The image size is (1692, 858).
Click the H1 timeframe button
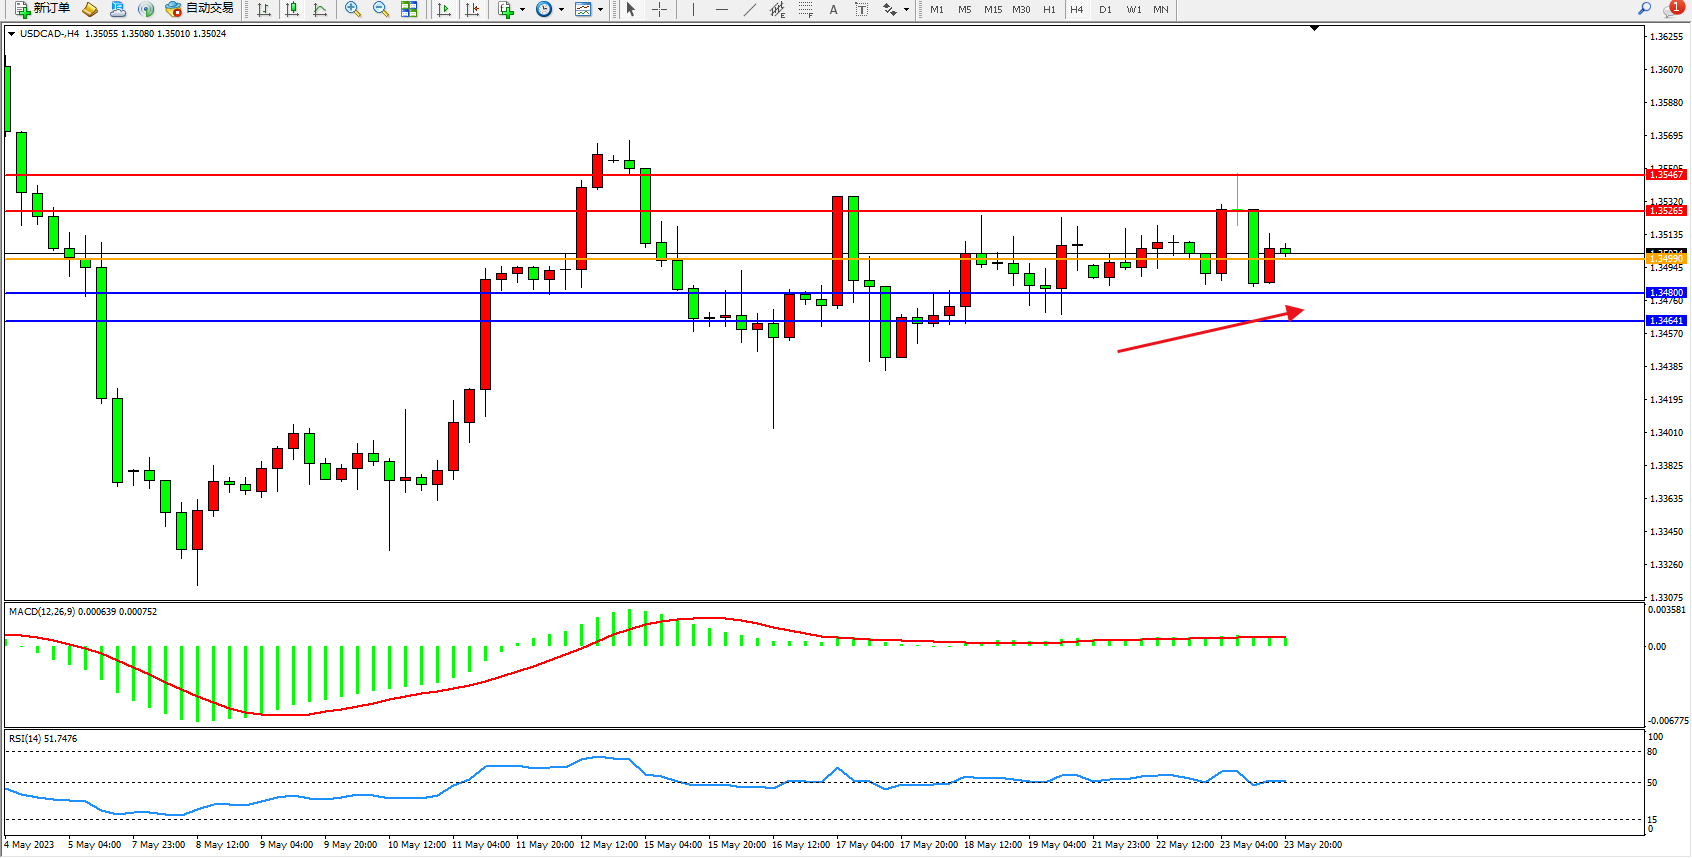click(x=1049, y=9)
